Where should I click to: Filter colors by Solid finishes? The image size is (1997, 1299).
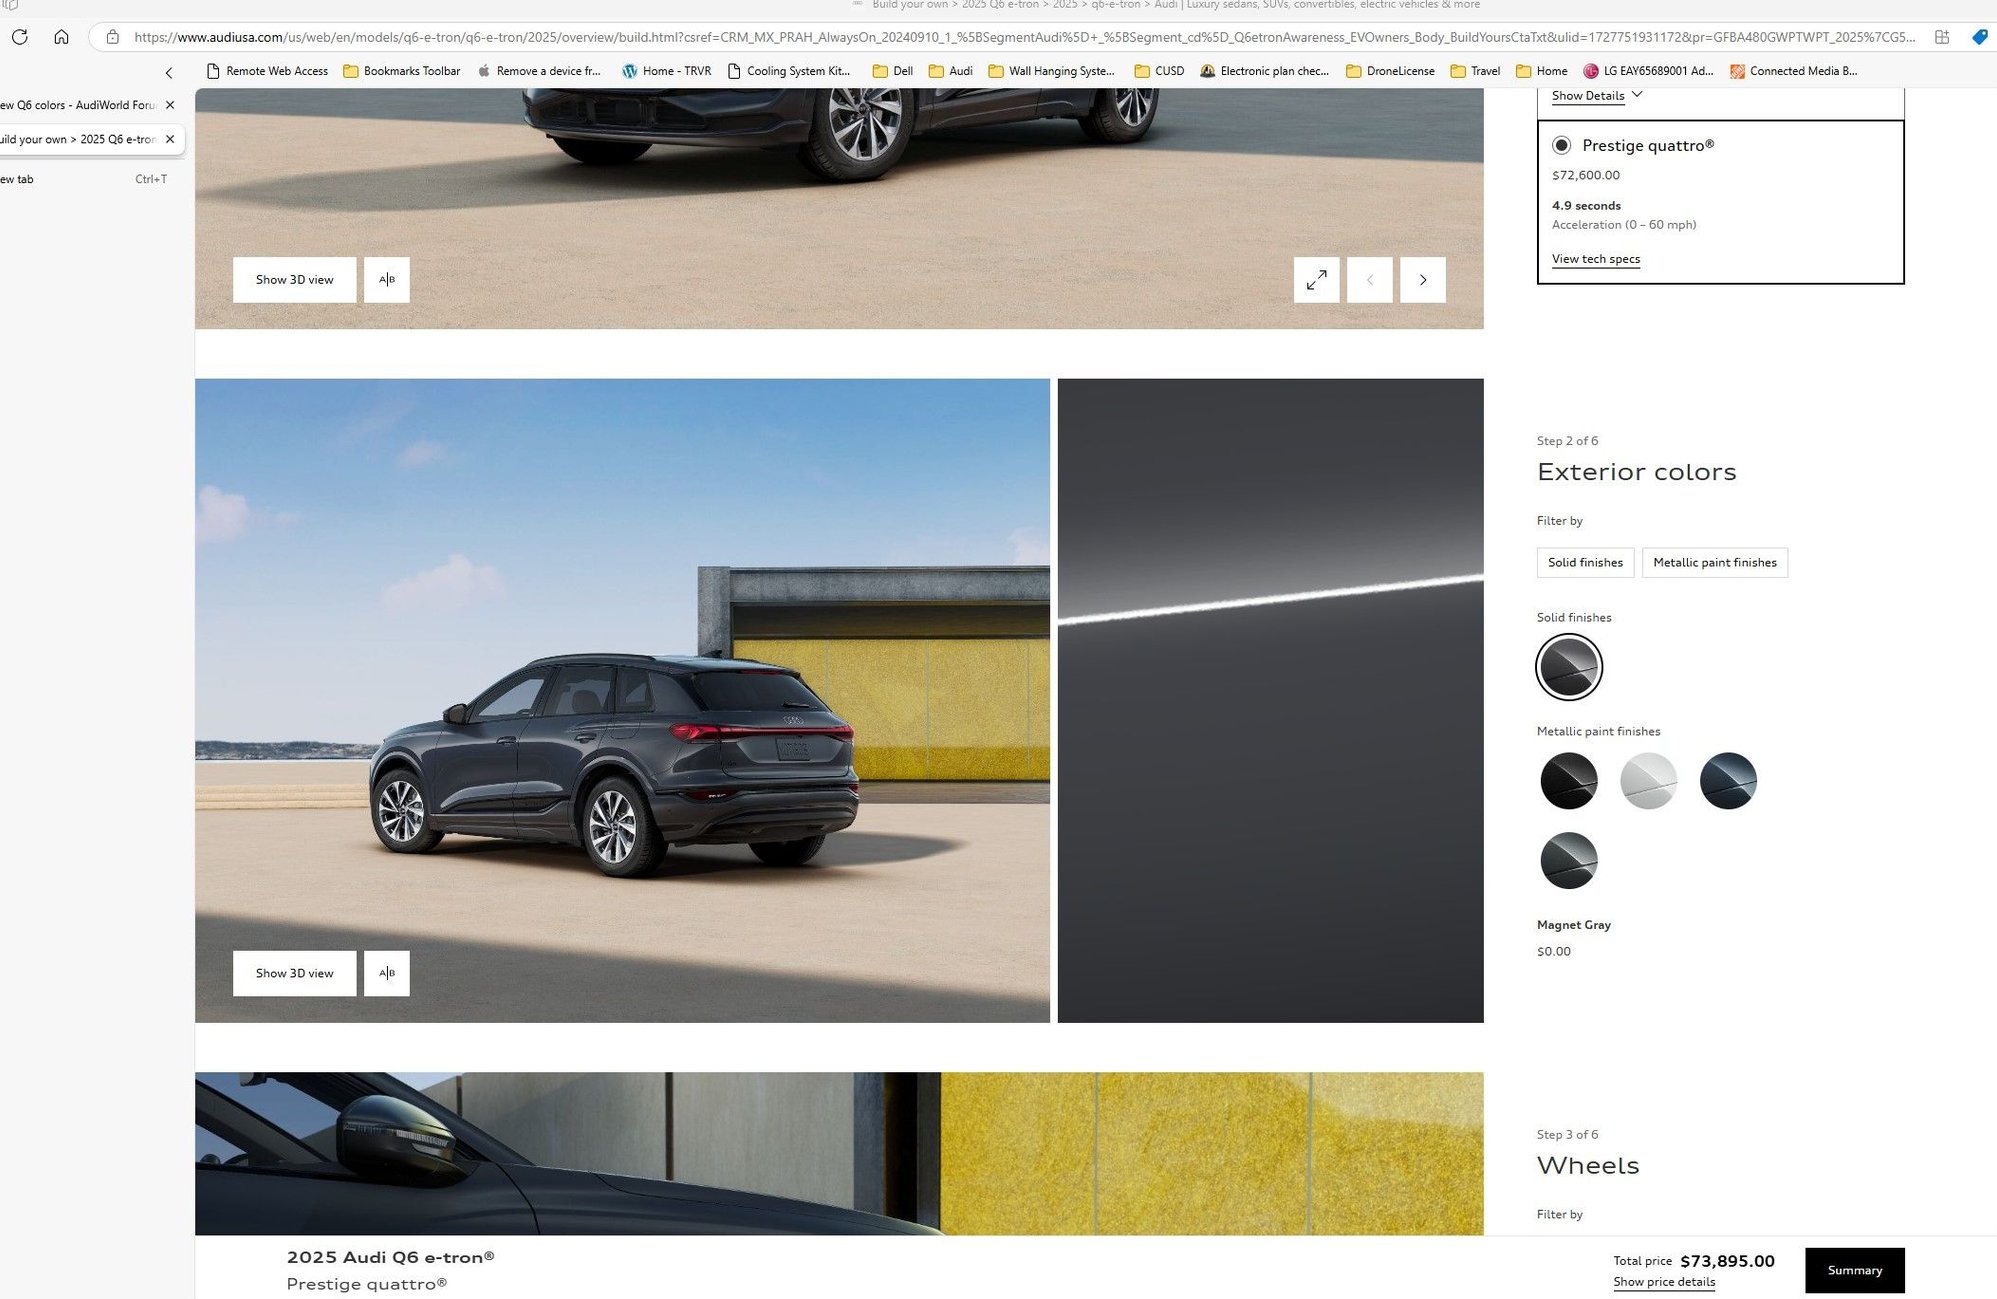point(1585,562)
